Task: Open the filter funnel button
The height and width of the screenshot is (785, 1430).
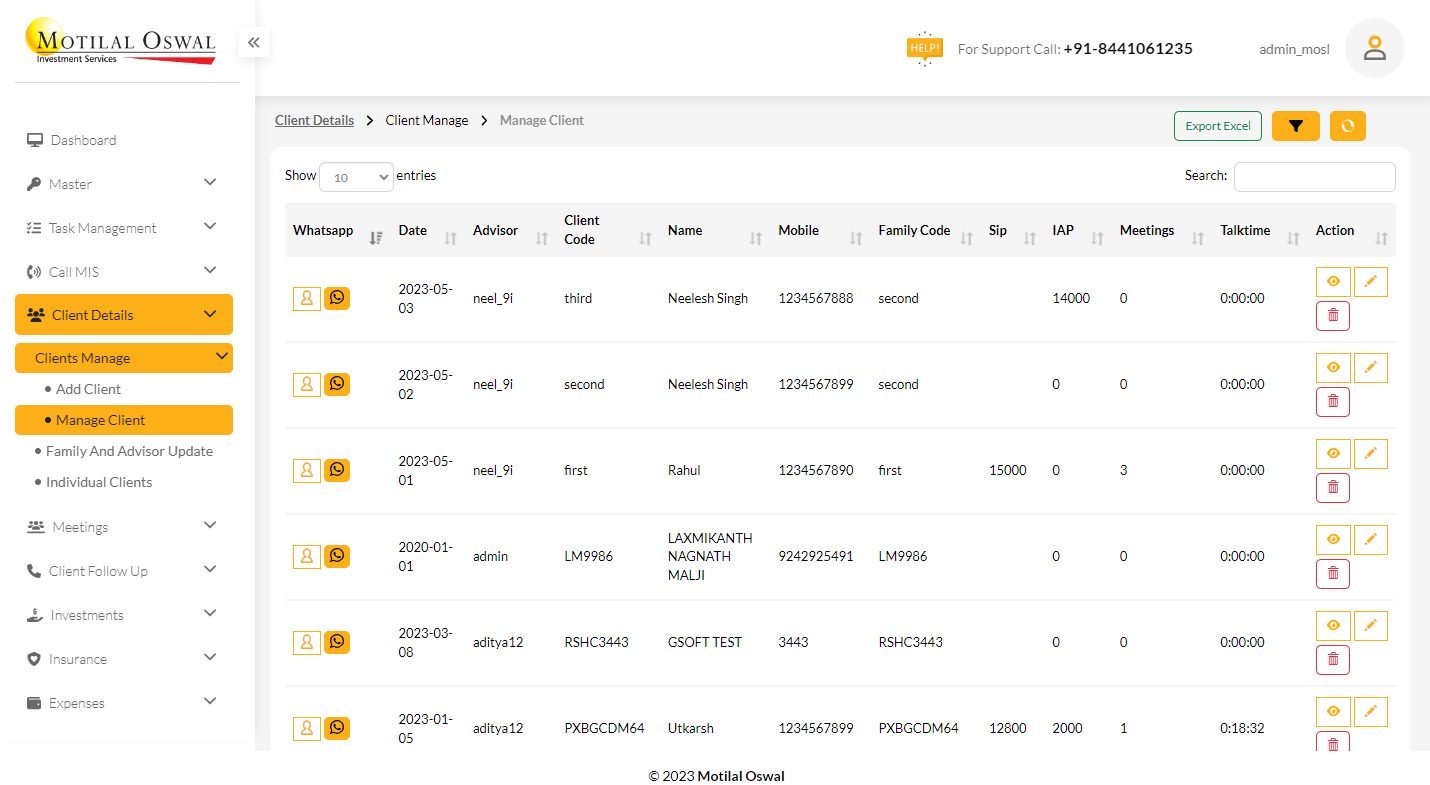Action: pyautogui.click(x=1296, y=126)
